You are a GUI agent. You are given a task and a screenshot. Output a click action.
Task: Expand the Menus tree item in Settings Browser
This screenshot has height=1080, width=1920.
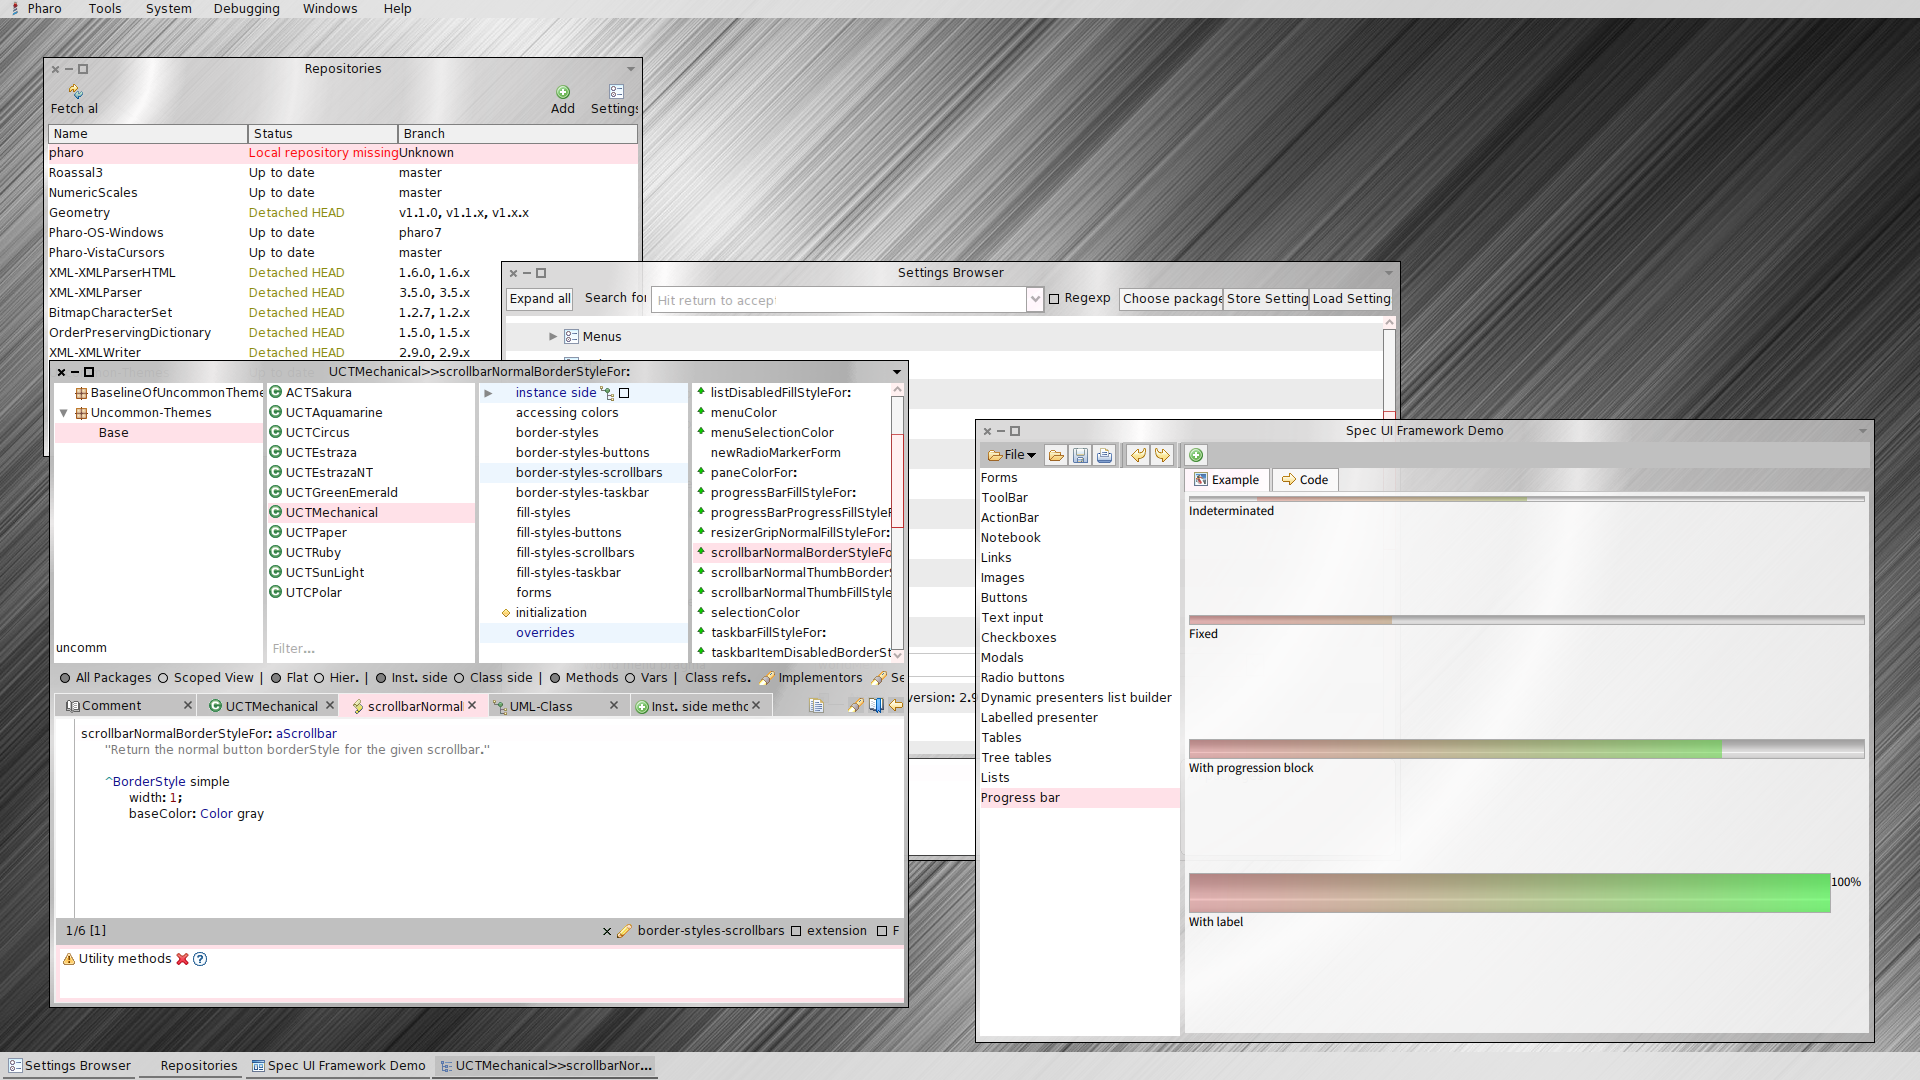click(x=551, y=336)
